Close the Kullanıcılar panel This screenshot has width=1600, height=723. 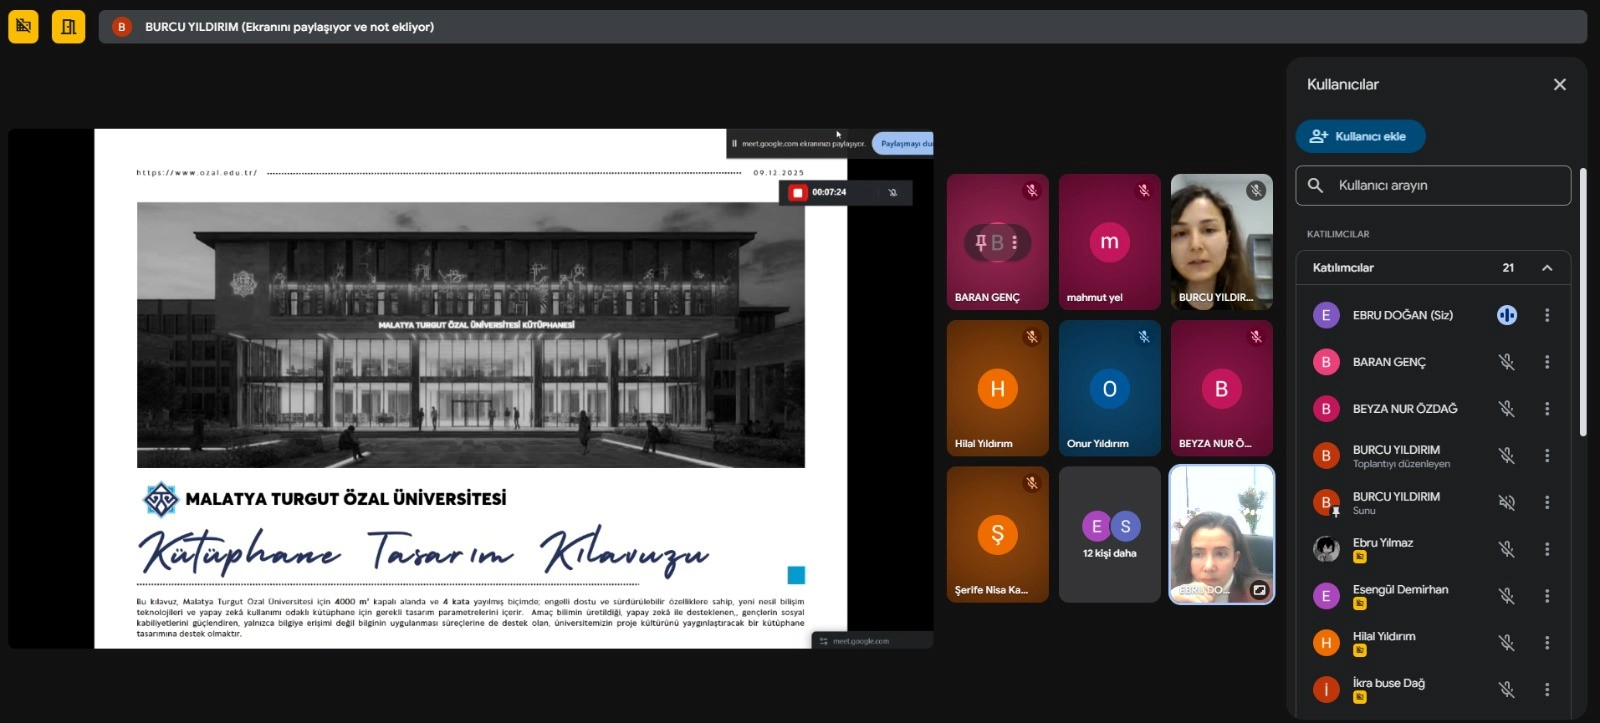pyautogui.click(x=1559, y=85)
